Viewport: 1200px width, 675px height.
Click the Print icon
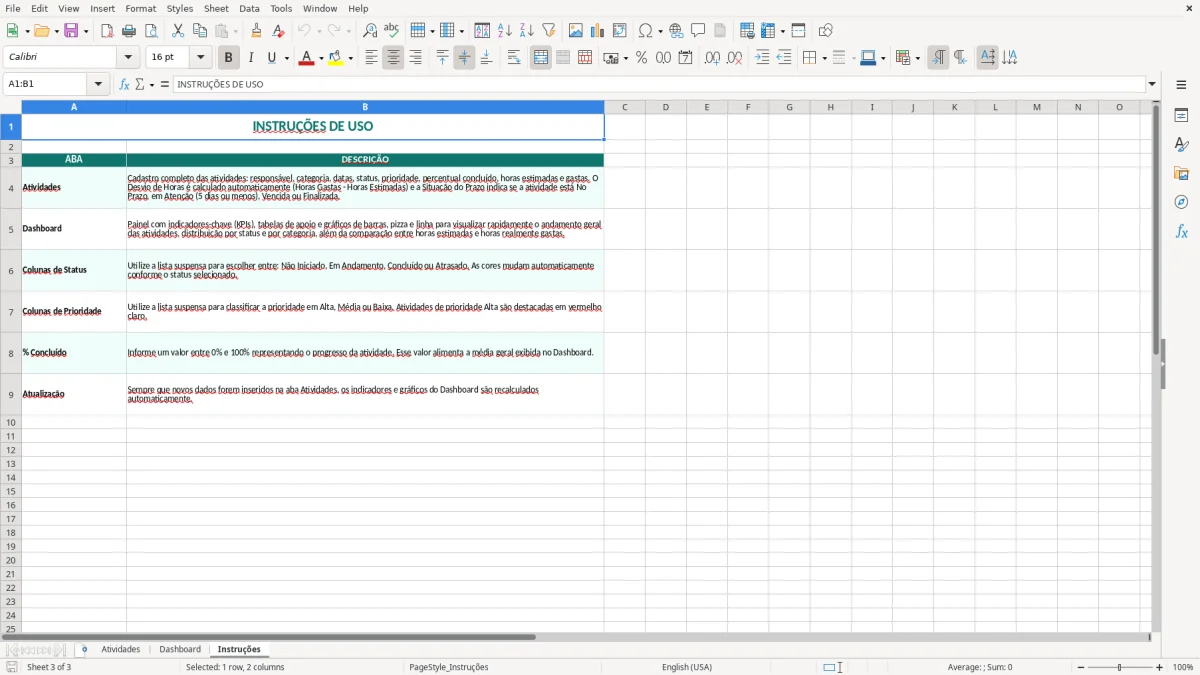(129, 31)
